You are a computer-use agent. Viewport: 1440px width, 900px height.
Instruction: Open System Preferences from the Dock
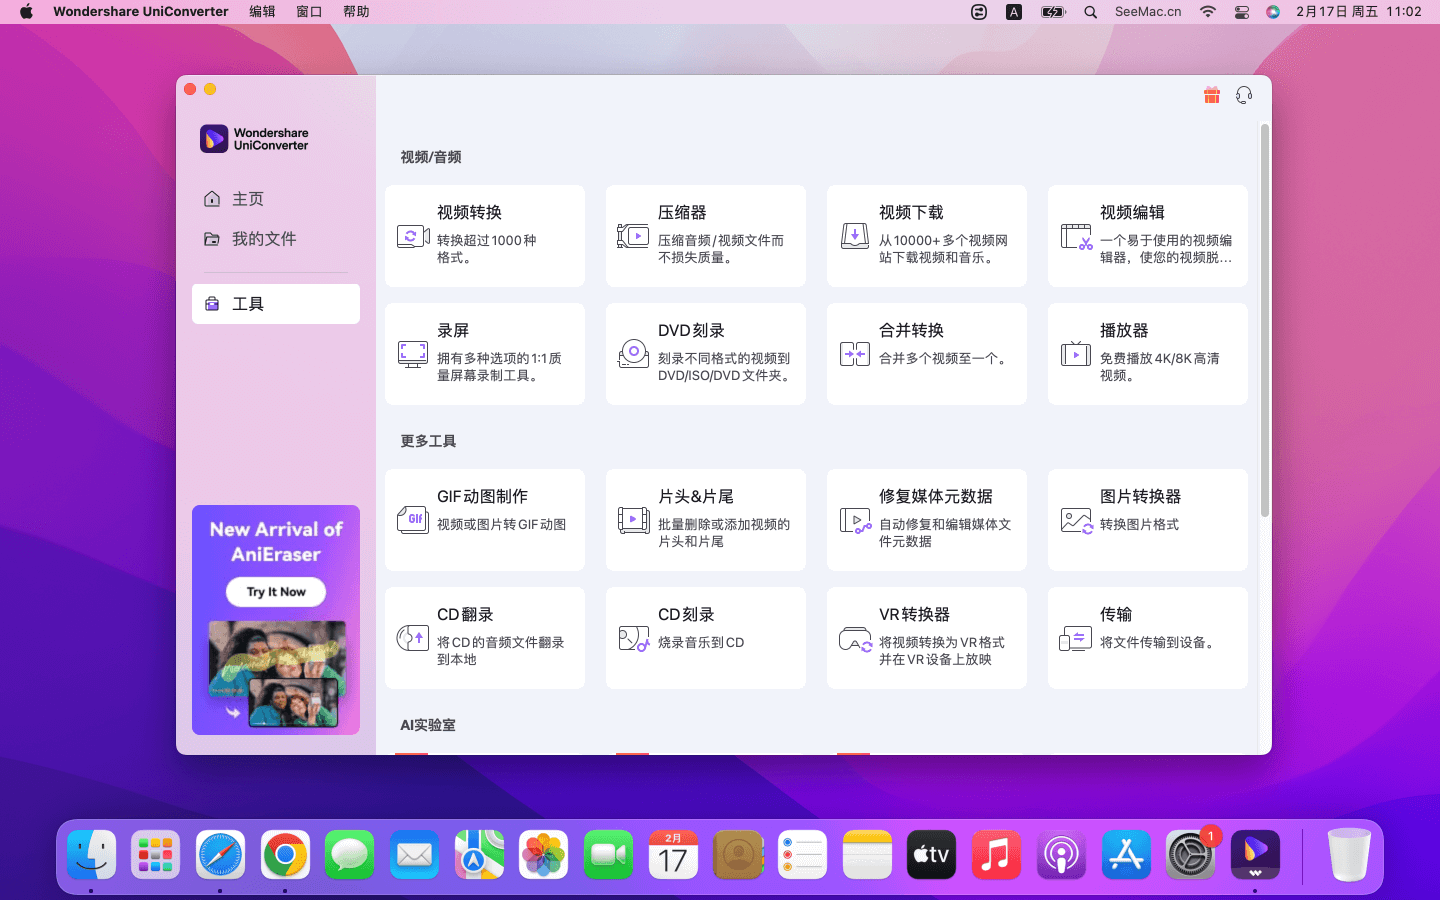coord(1190,855)
